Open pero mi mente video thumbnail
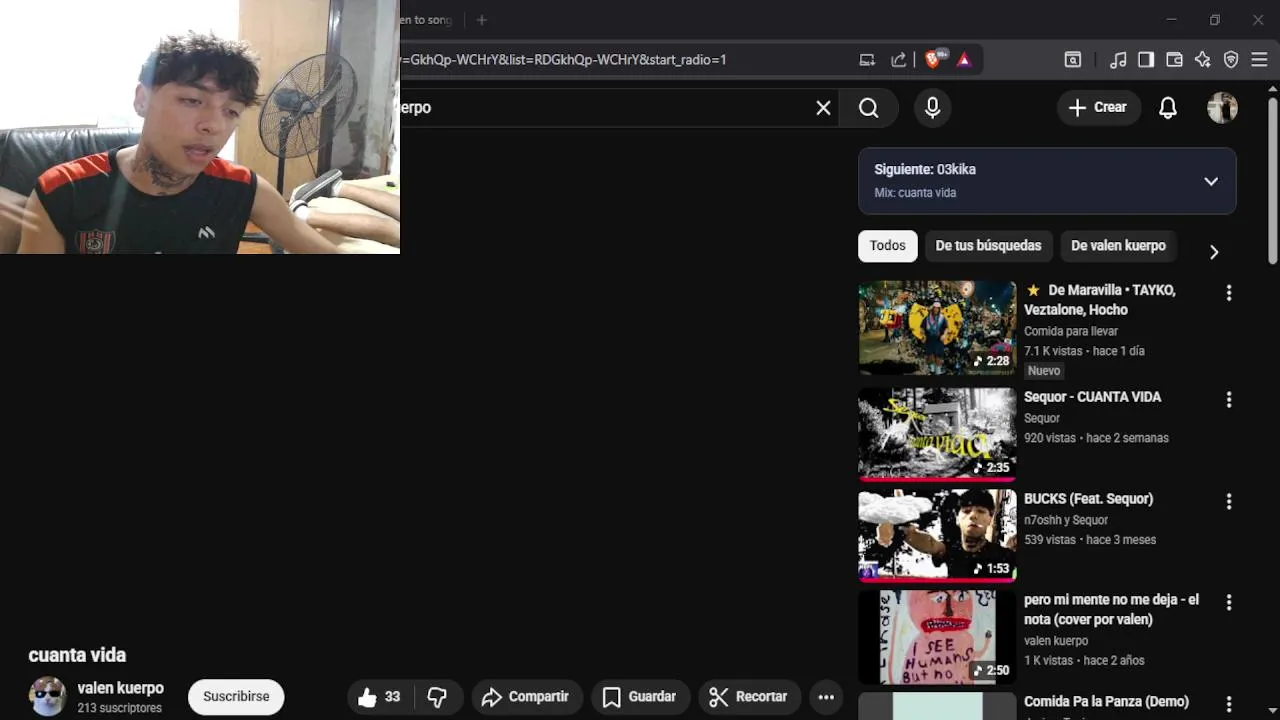 [937, 637]
